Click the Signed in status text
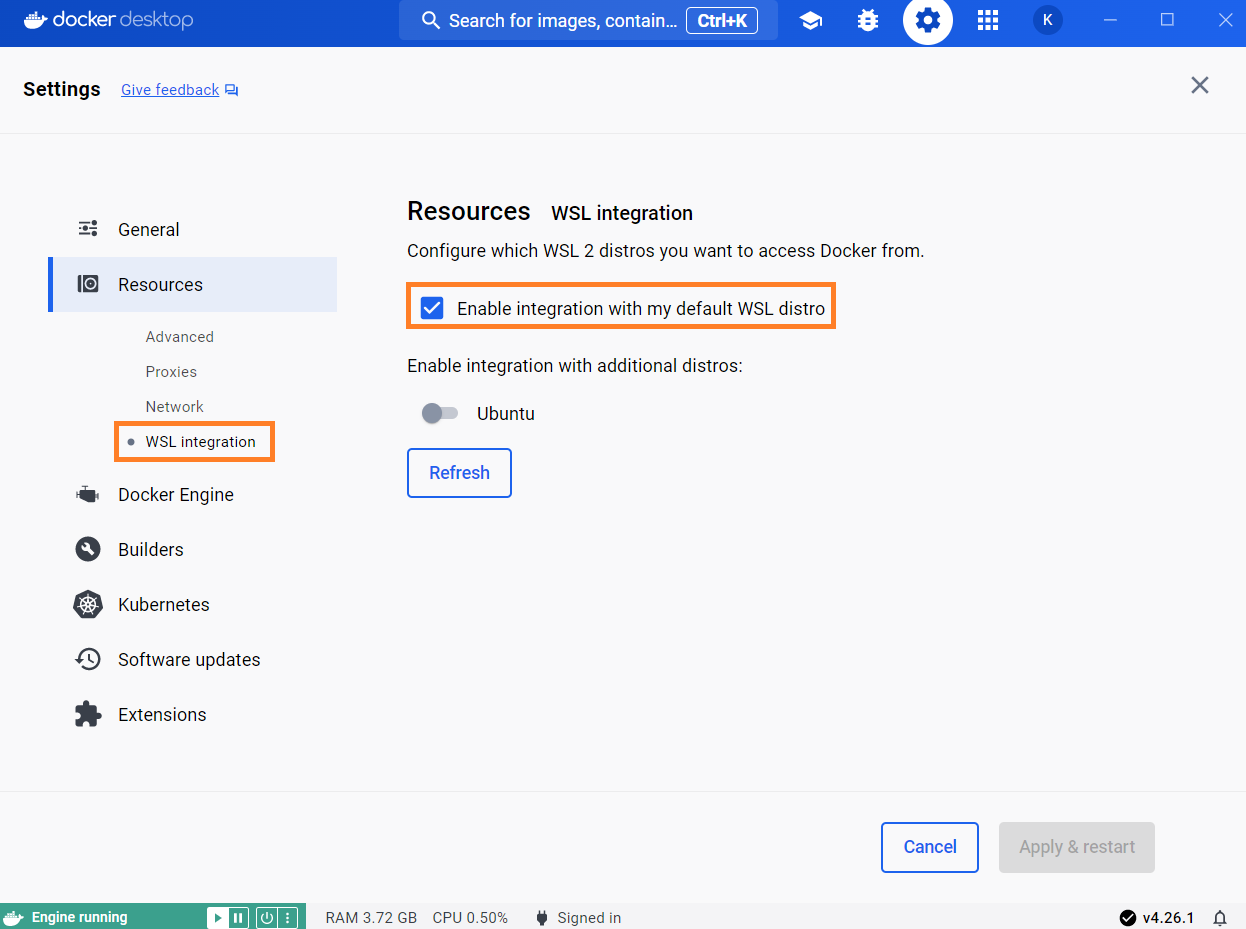This screenshot has width=1246, height=929. coord(589,918)
